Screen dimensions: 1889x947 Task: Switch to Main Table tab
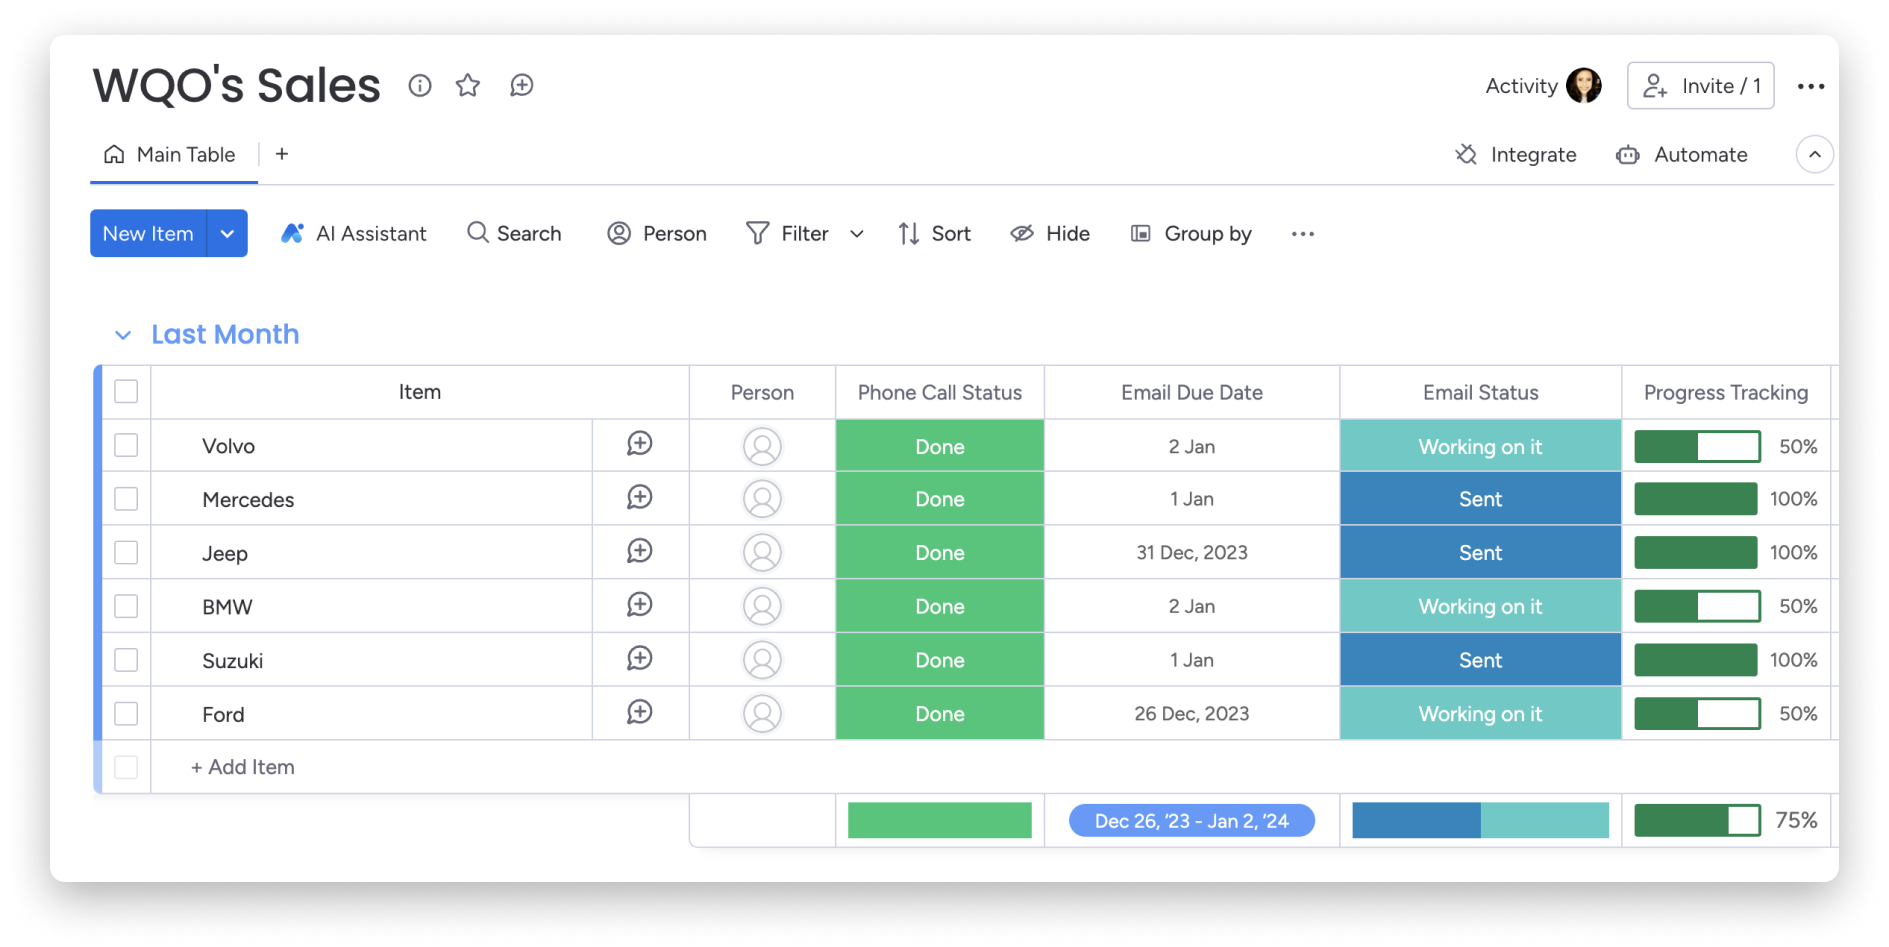point(174,155)
